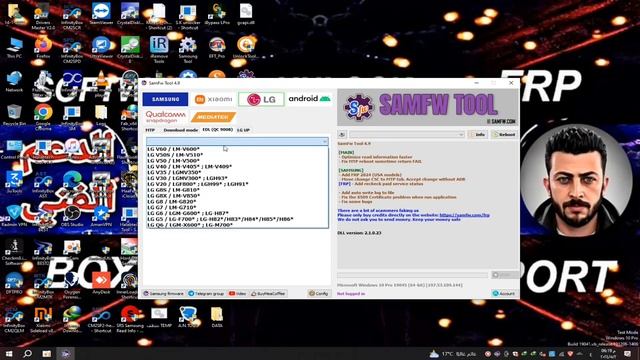The image size is (640, 360).
Task: Choose LG V60 / LM-V600* from list
Action: pos(237,149)
